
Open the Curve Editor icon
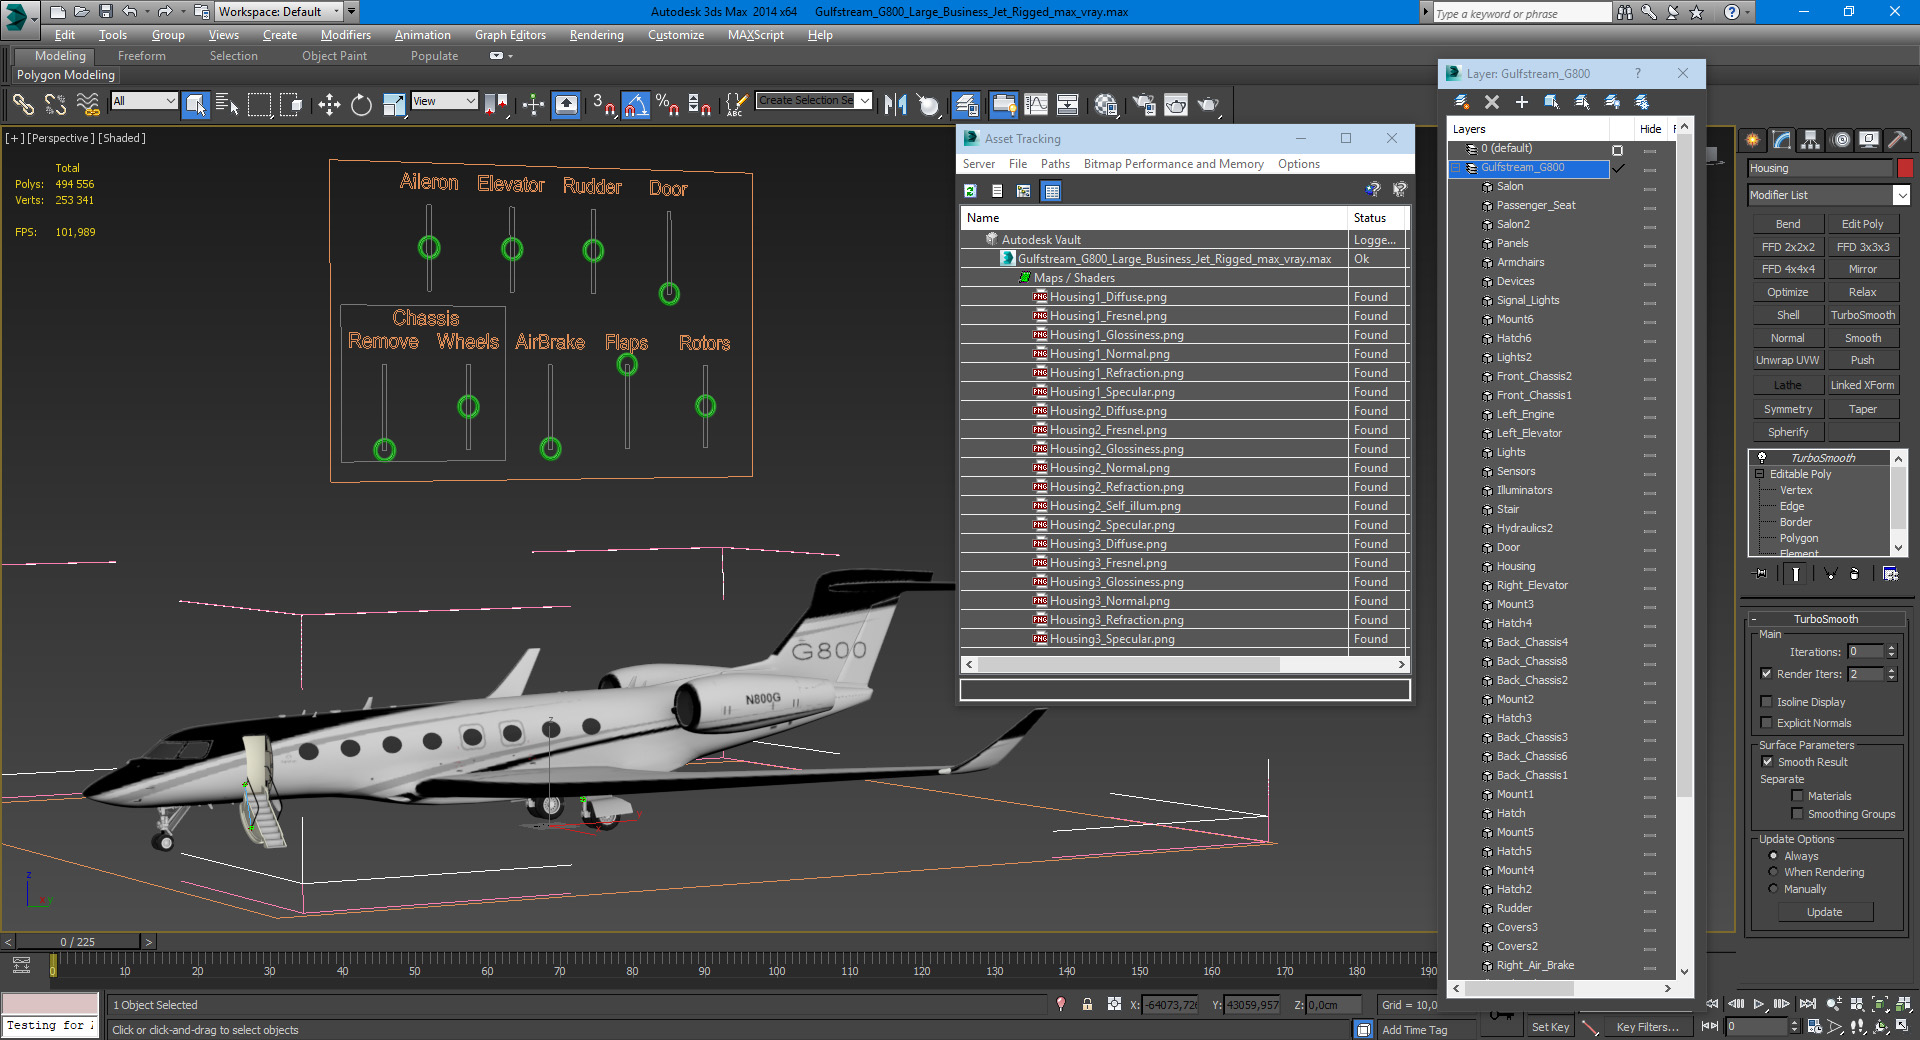click(1036, 104)
